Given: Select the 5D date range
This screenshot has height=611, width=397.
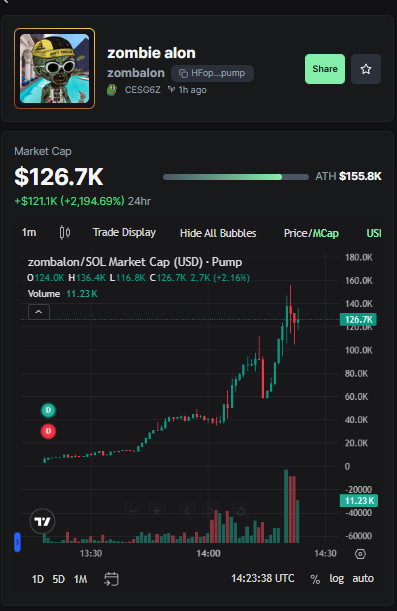Looking at the screenshot, I should tap(58, 579).
